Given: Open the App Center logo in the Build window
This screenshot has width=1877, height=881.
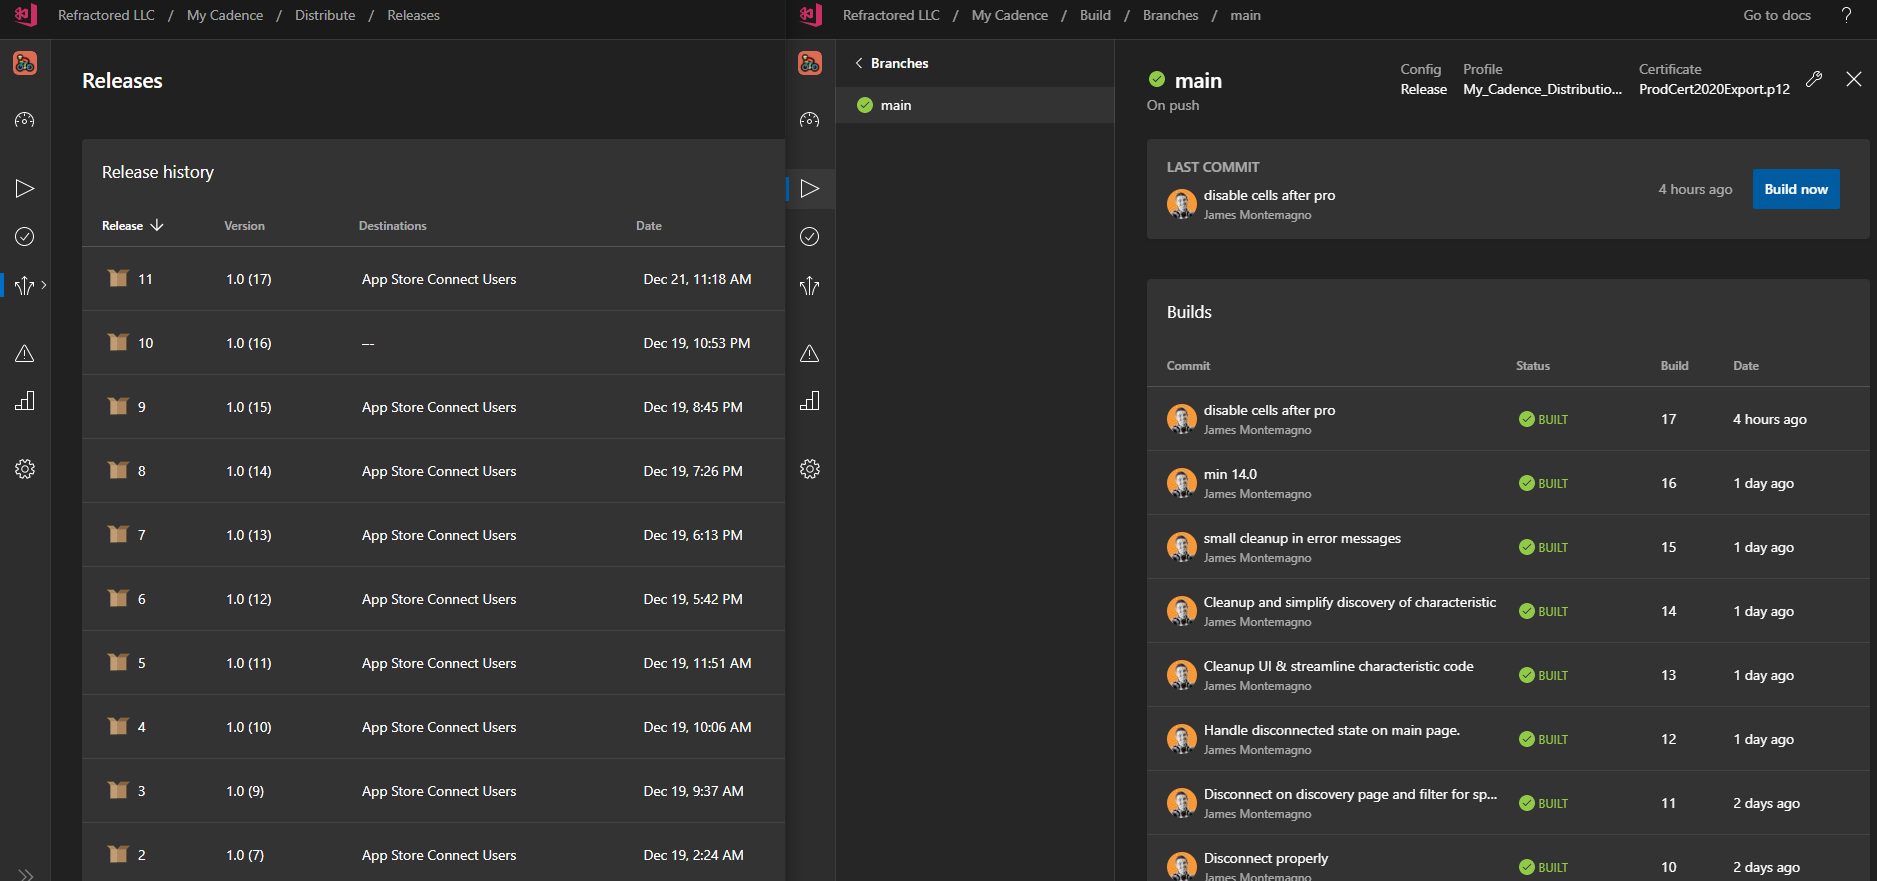Looking at the screenshot, I should click(x=811, y=15).
